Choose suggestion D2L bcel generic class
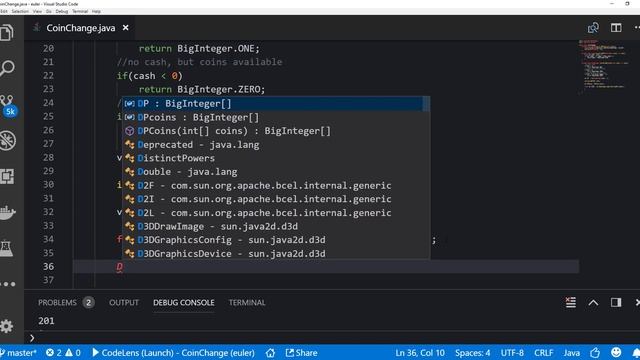The width and height of the screenshot is (640, 360). (273, 213)
